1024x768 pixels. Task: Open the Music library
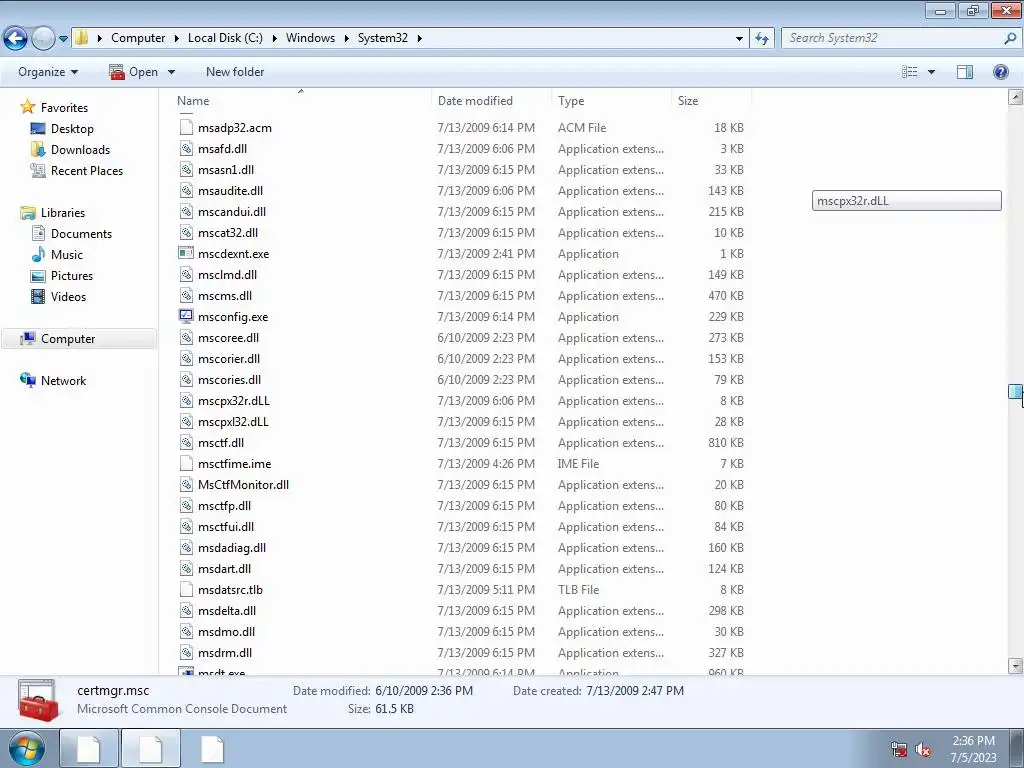coord(67,255)
